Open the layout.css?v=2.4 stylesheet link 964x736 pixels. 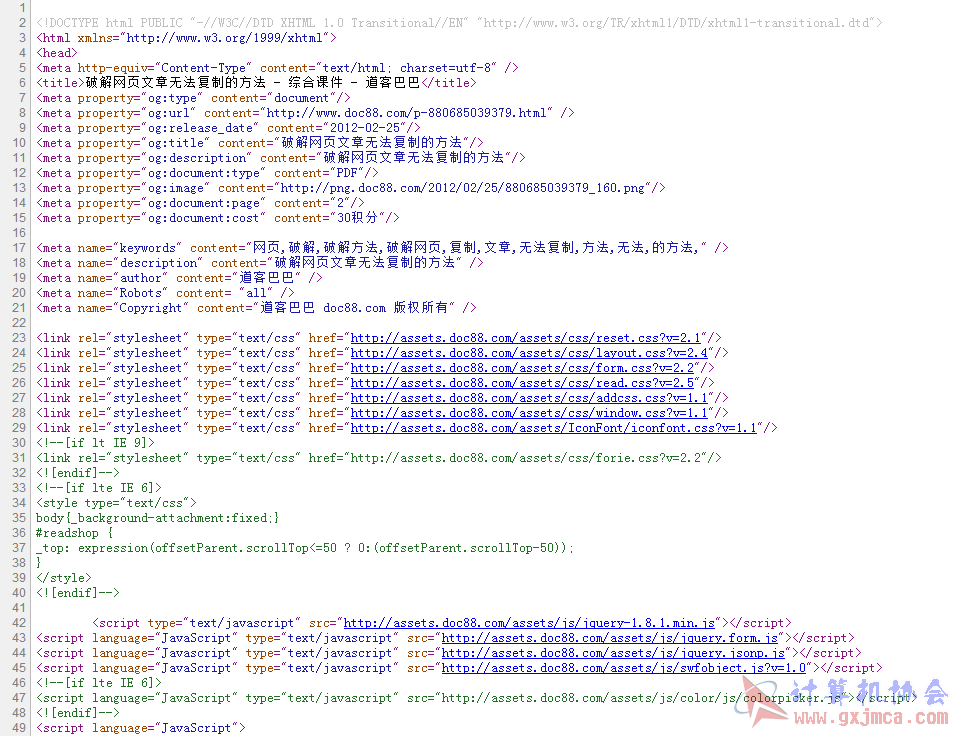(x=529, y=353)
